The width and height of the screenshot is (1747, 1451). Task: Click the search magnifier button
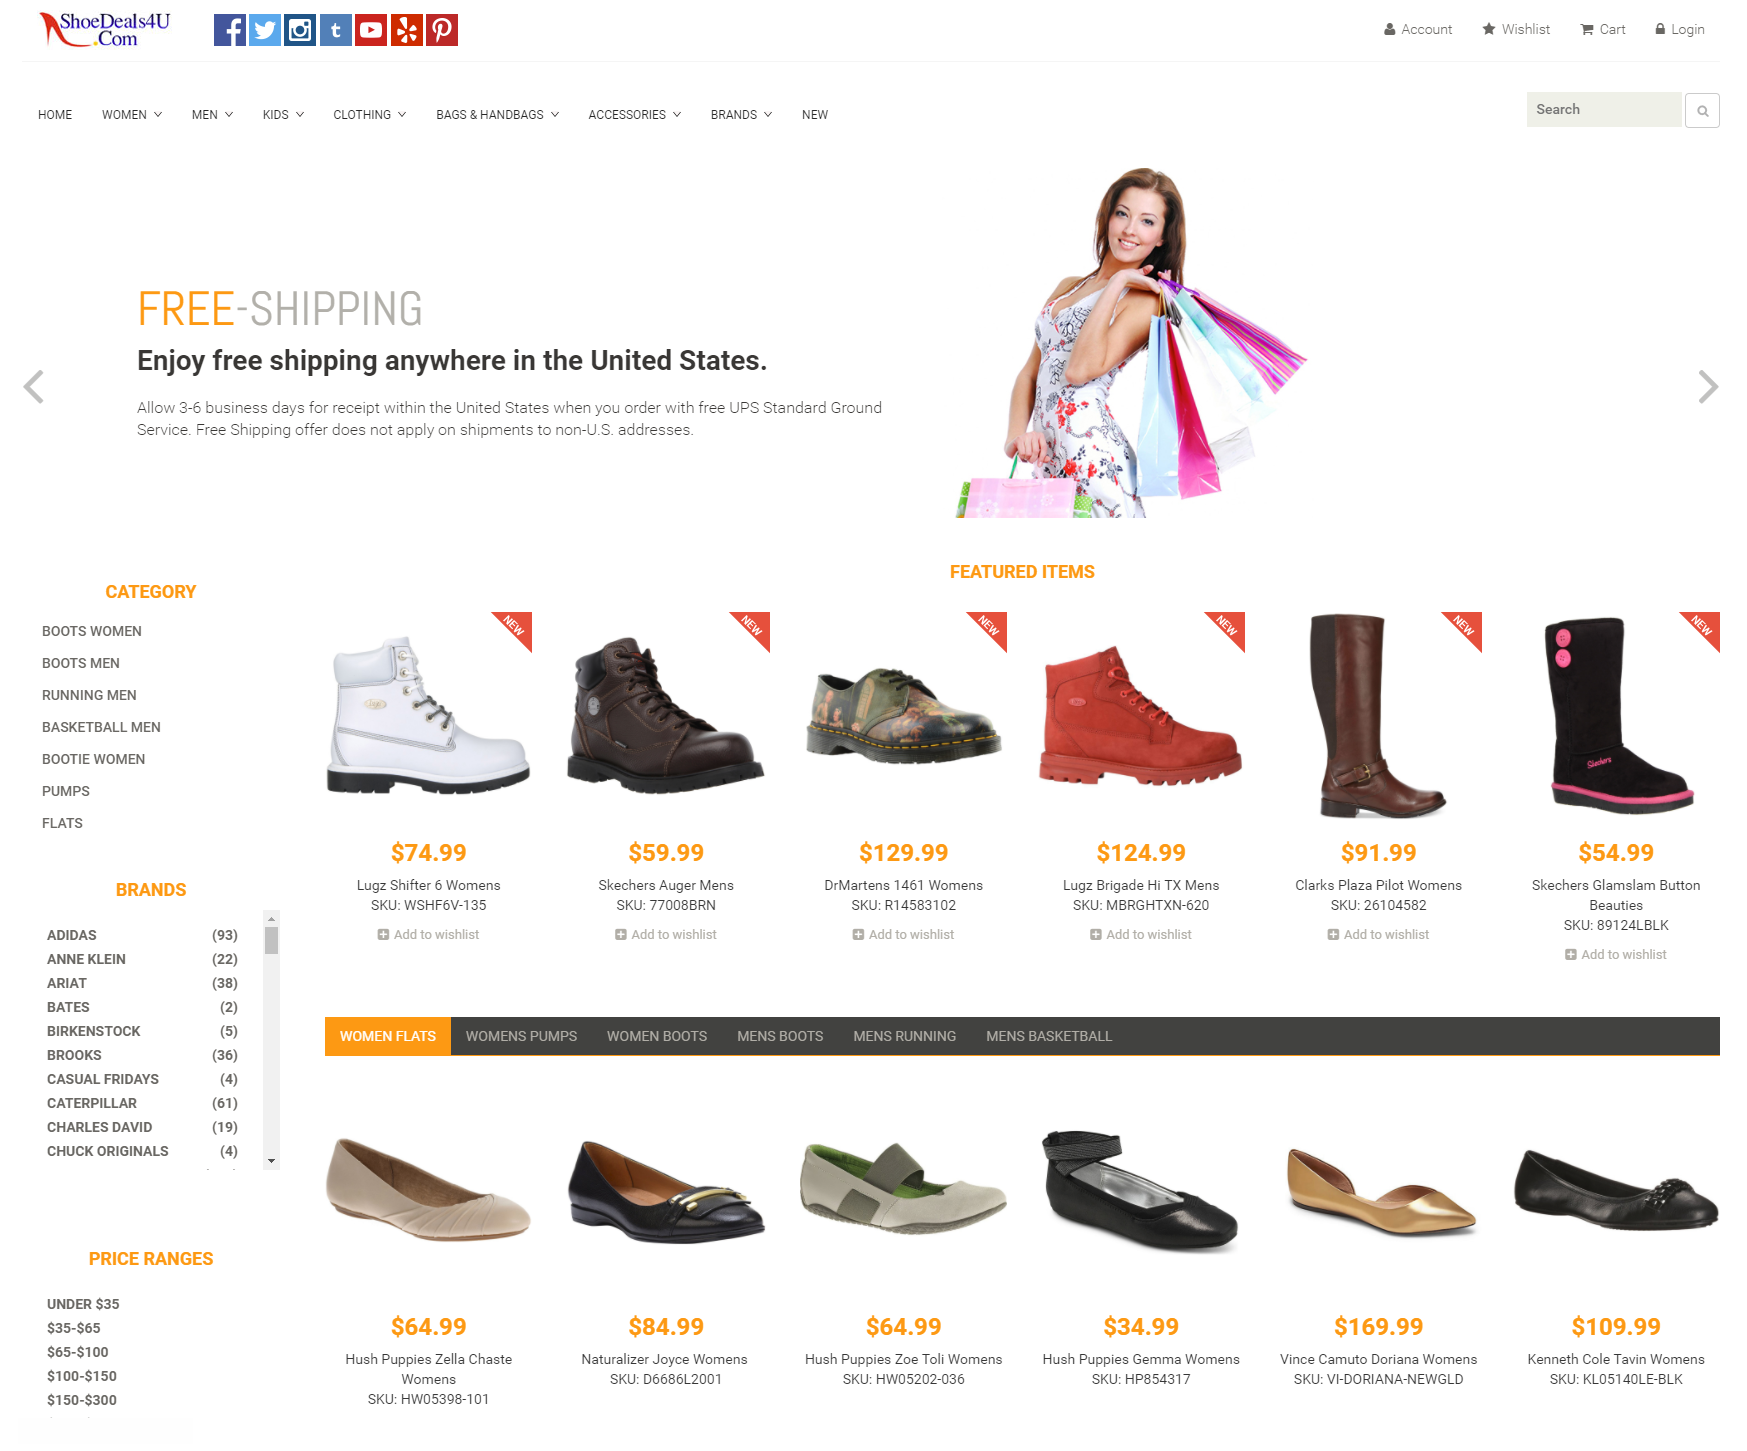(x=1702, y=110)
